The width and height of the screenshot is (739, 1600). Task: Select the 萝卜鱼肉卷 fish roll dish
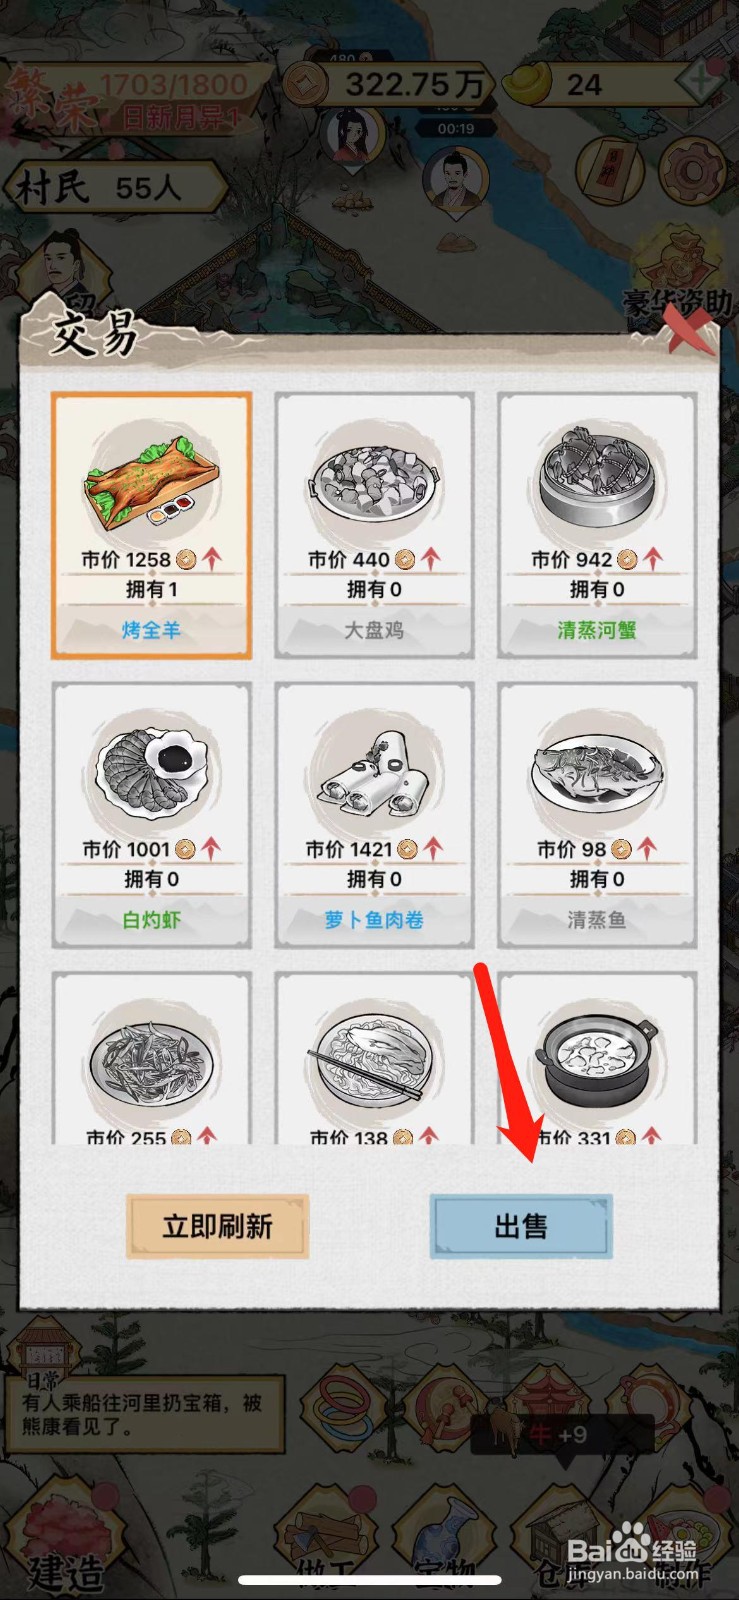pyautogui.click(x=374, y=815)
